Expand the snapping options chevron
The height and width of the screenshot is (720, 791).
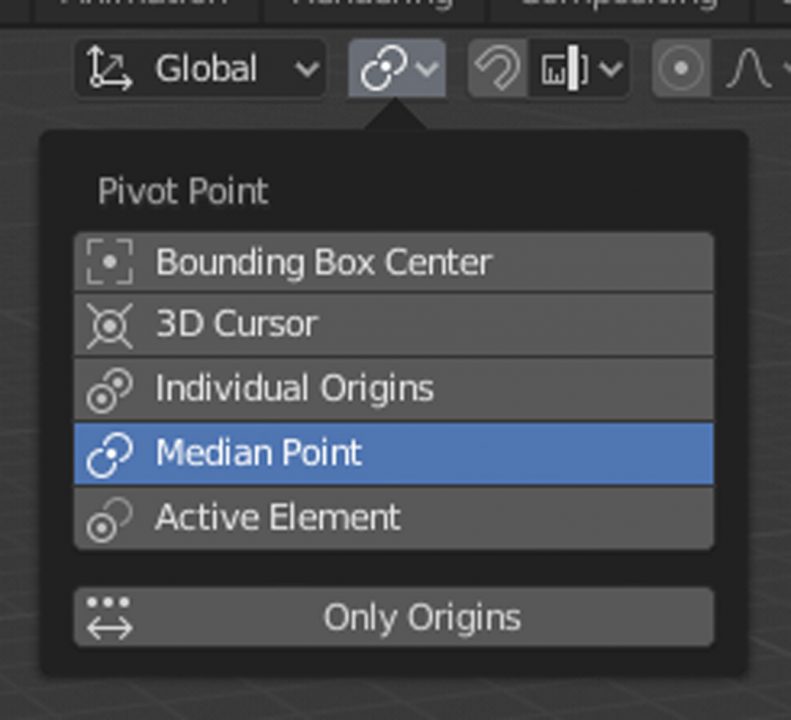(x=611, y=70)
